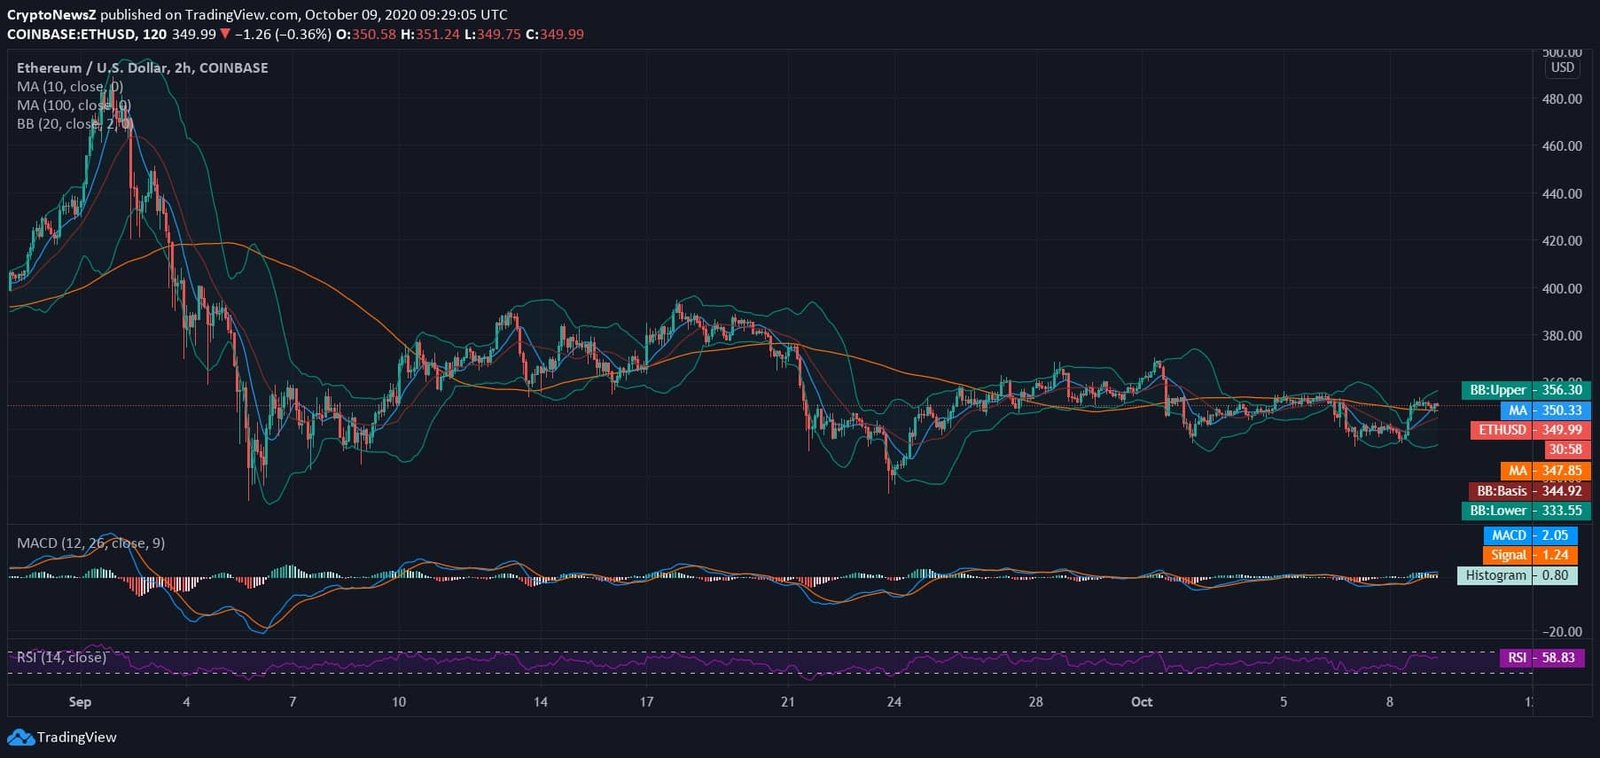Click the 460.00 price axis label

point(1562,146)
